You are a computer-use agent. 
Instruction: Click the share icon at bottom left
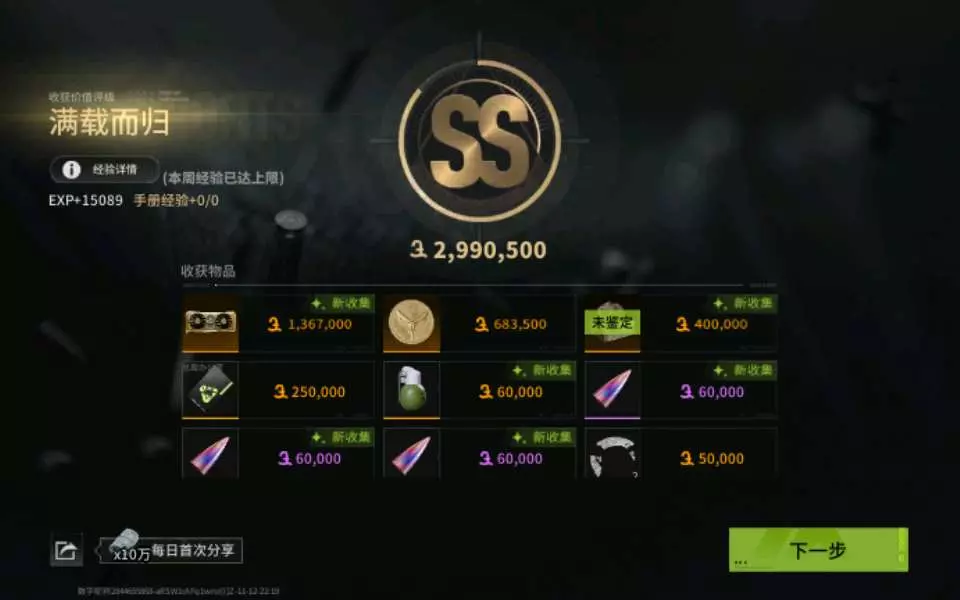click(x=66, y=550)
